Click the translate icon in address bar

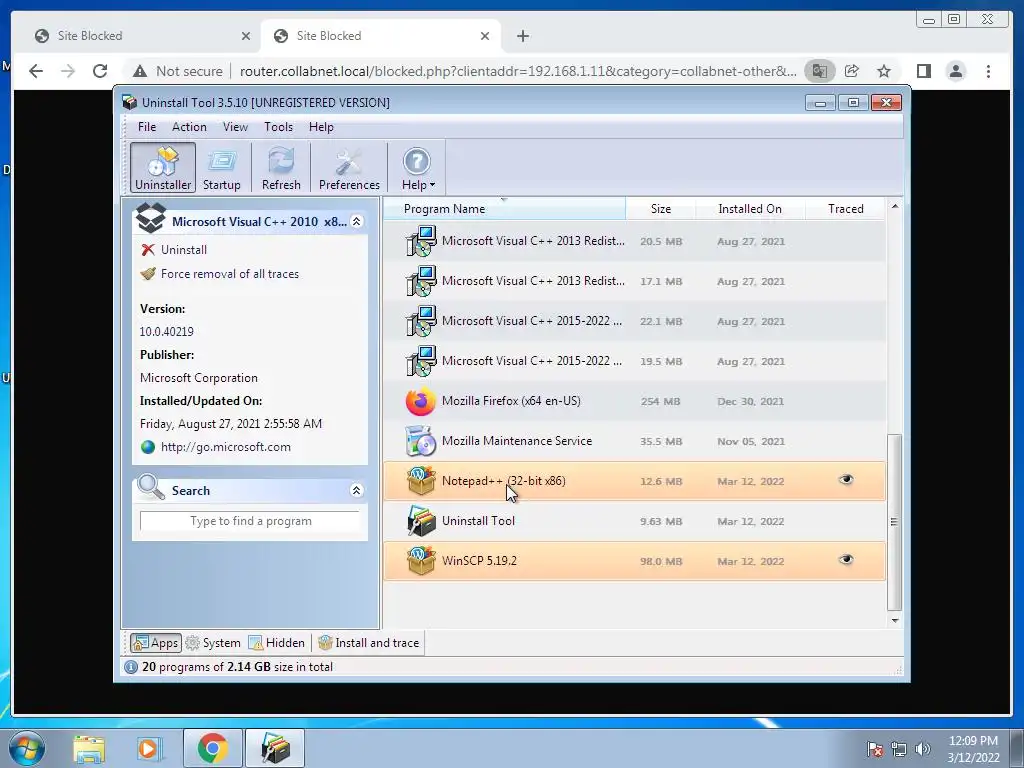tap(820, 71)
